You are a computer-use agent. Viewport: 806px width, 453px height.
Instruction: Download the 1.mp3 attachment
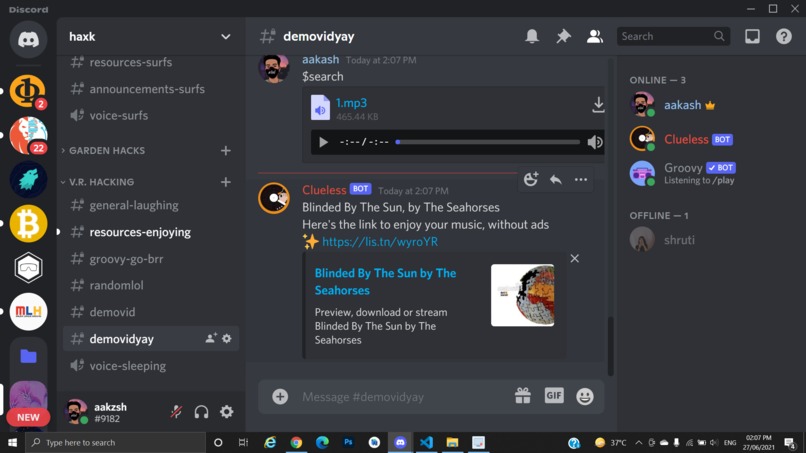click(598, 105)
